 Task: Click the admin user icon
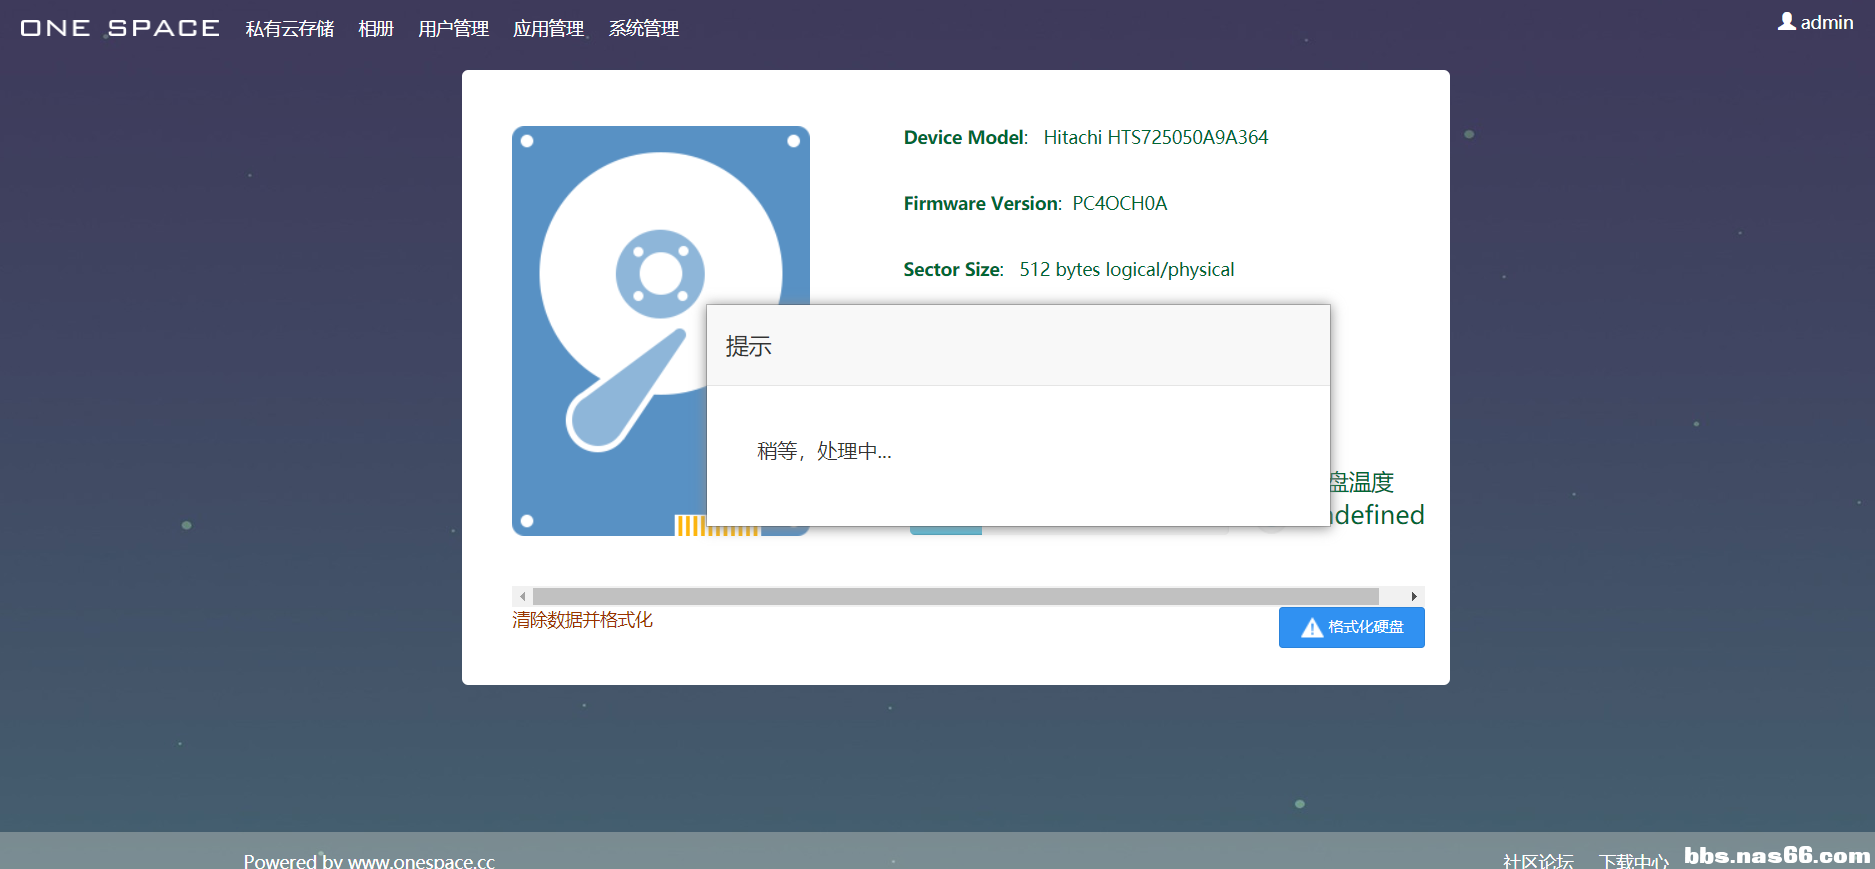pyautogui.click(x=1786, y=21)
